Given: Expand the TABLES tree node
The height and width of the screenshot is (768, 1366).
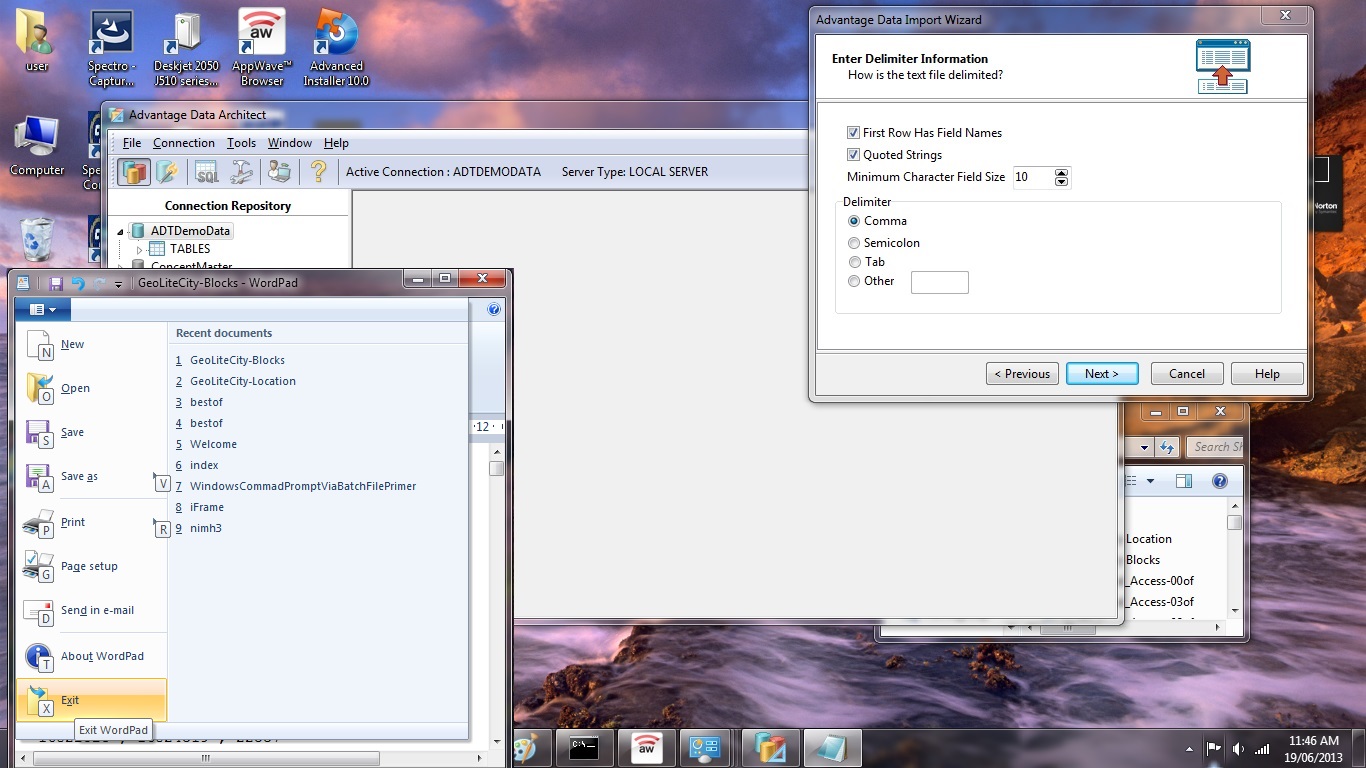Looking at the screenshot, I should click(140, 249).
